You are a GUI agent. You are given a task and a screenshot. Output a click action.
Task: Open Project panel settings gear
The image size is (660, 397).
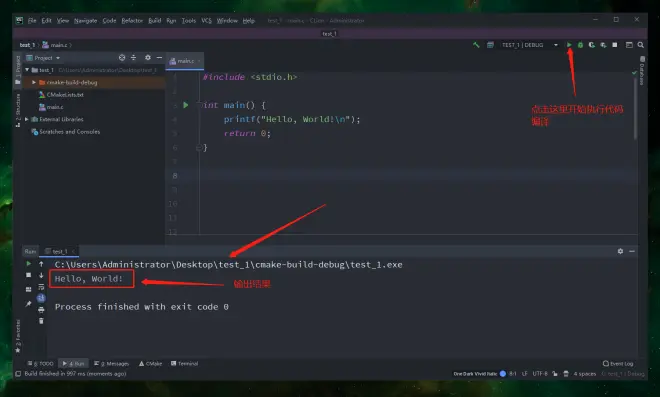pyautogui.click(x=148, y=58)
